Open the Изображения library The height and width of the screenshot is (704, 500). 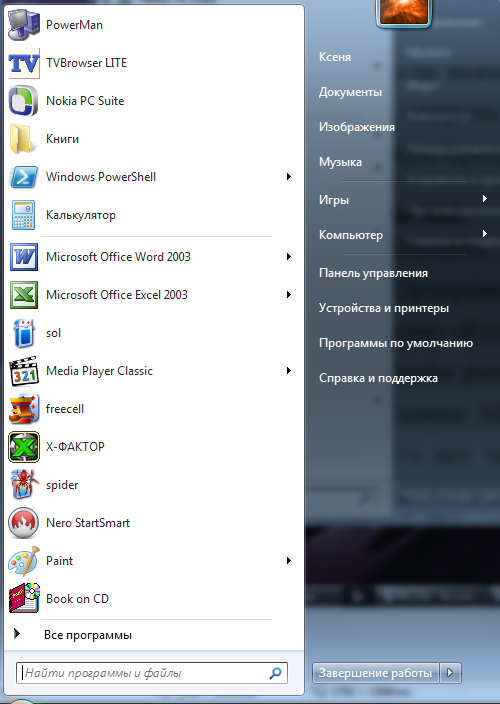point(357,127)
